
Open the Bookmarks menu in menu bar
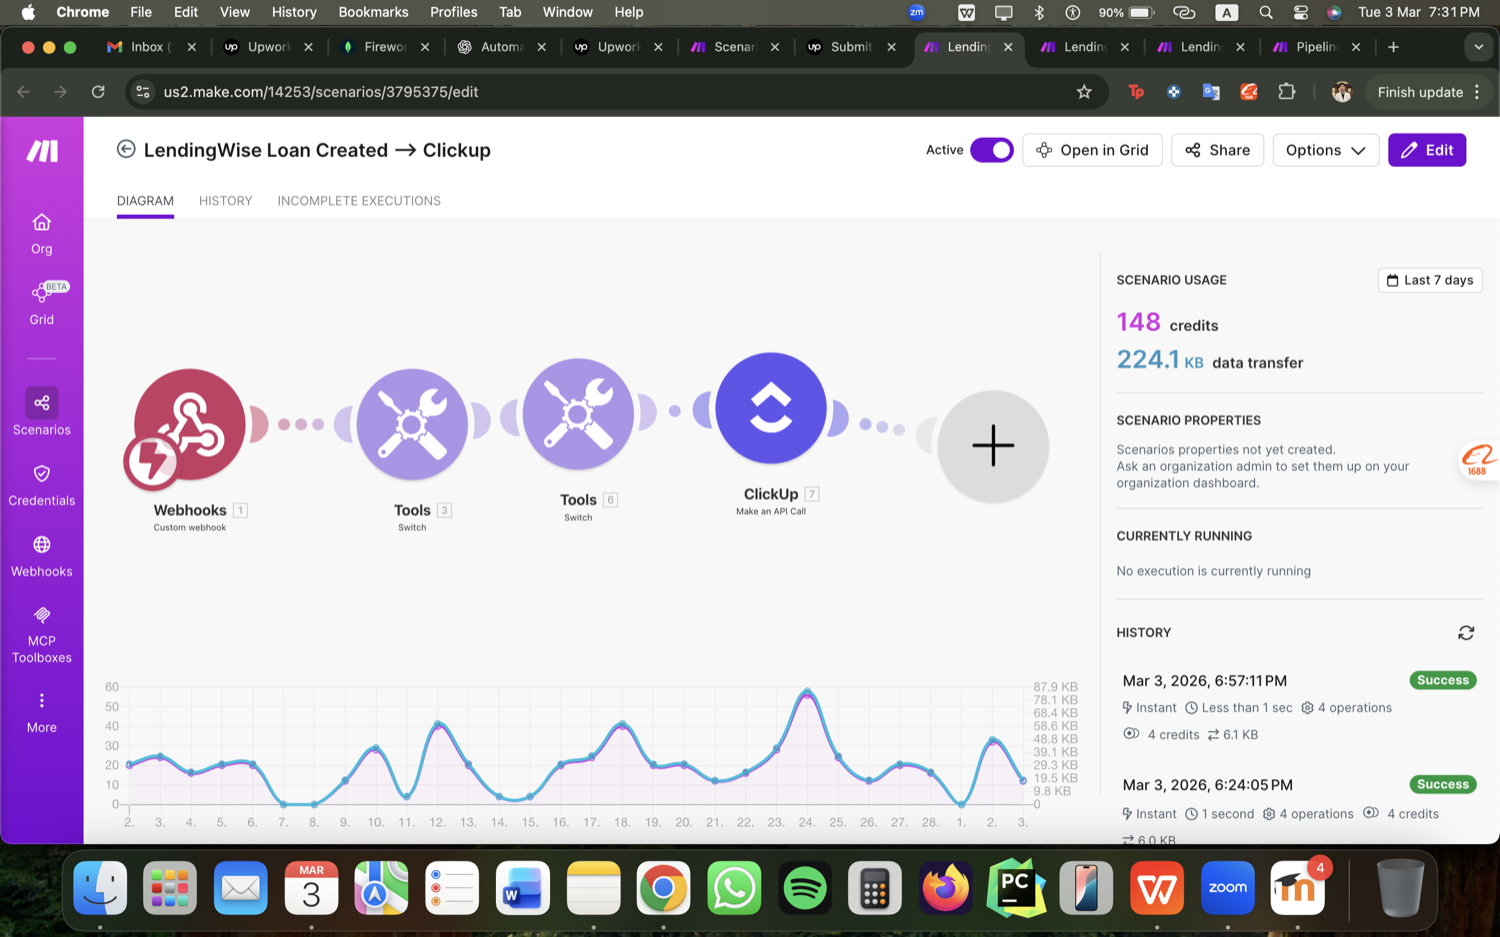click(373, 12)
